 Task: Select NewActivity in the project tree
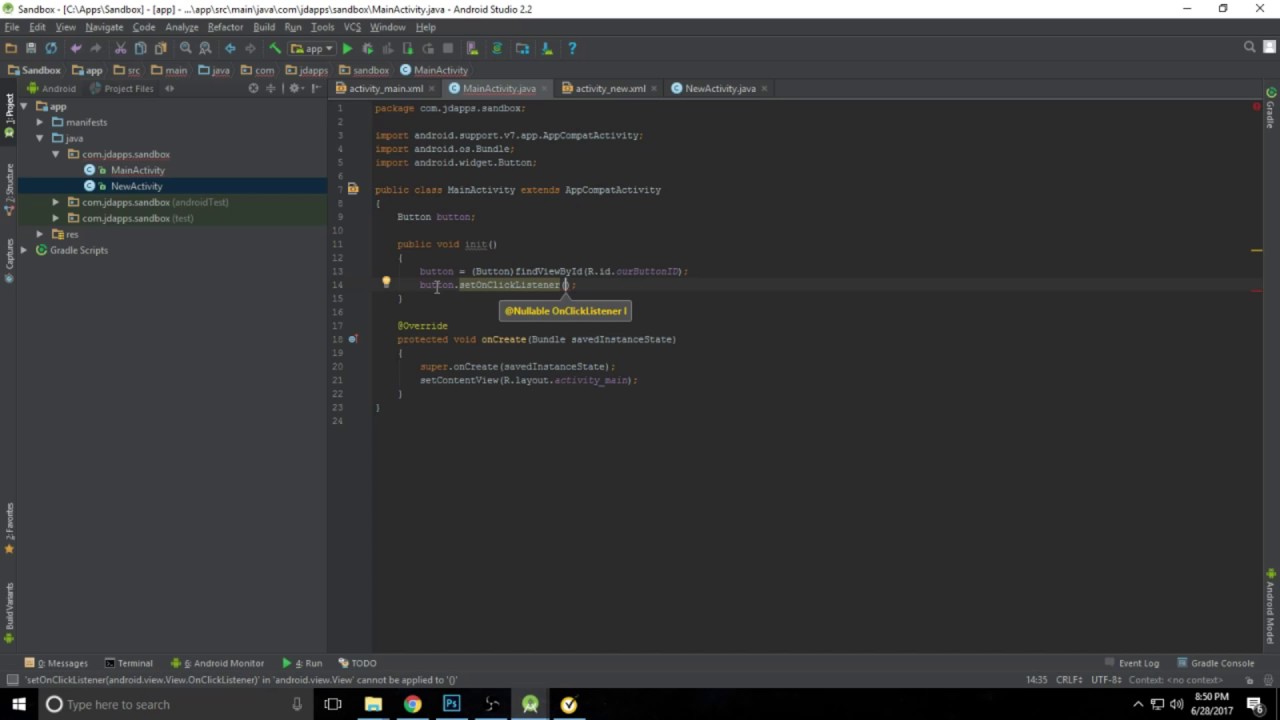(x=136, y=186)
